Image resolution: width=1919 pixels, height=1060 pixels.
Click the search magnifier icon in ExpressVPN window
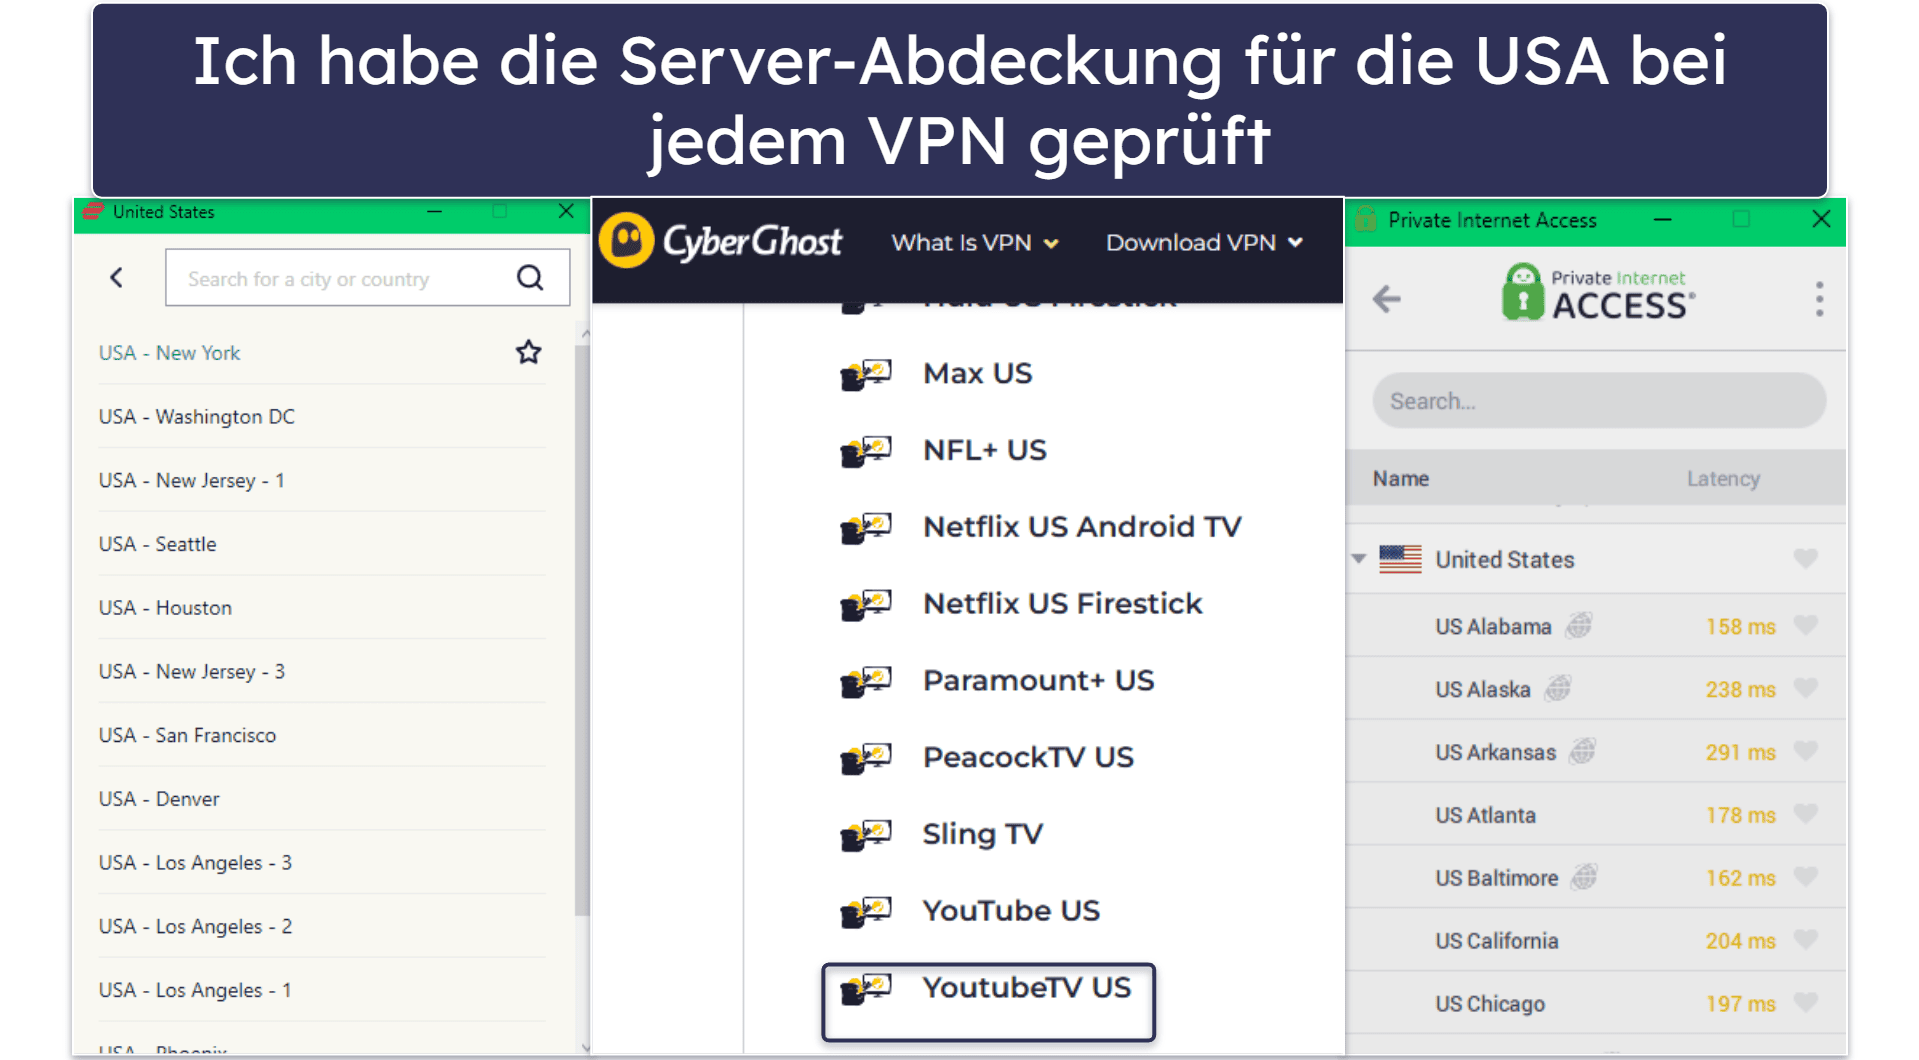[530, 278]
